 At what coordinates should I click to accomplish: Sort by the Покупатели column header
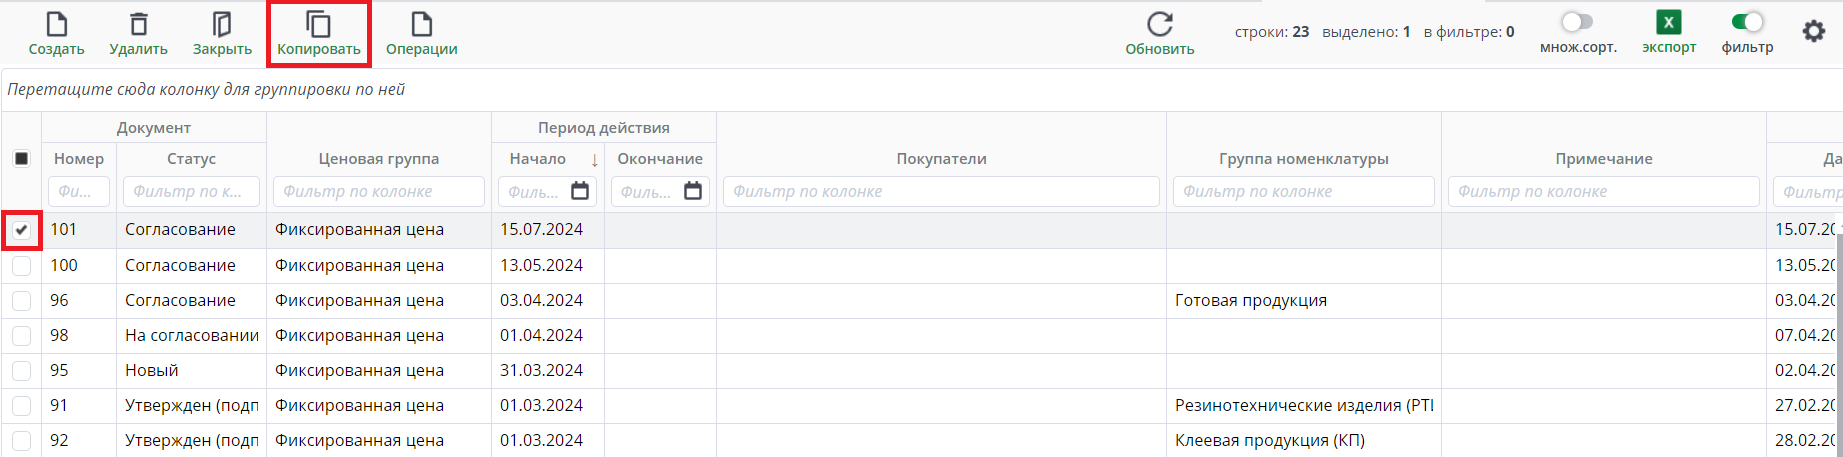click(941, 159)
